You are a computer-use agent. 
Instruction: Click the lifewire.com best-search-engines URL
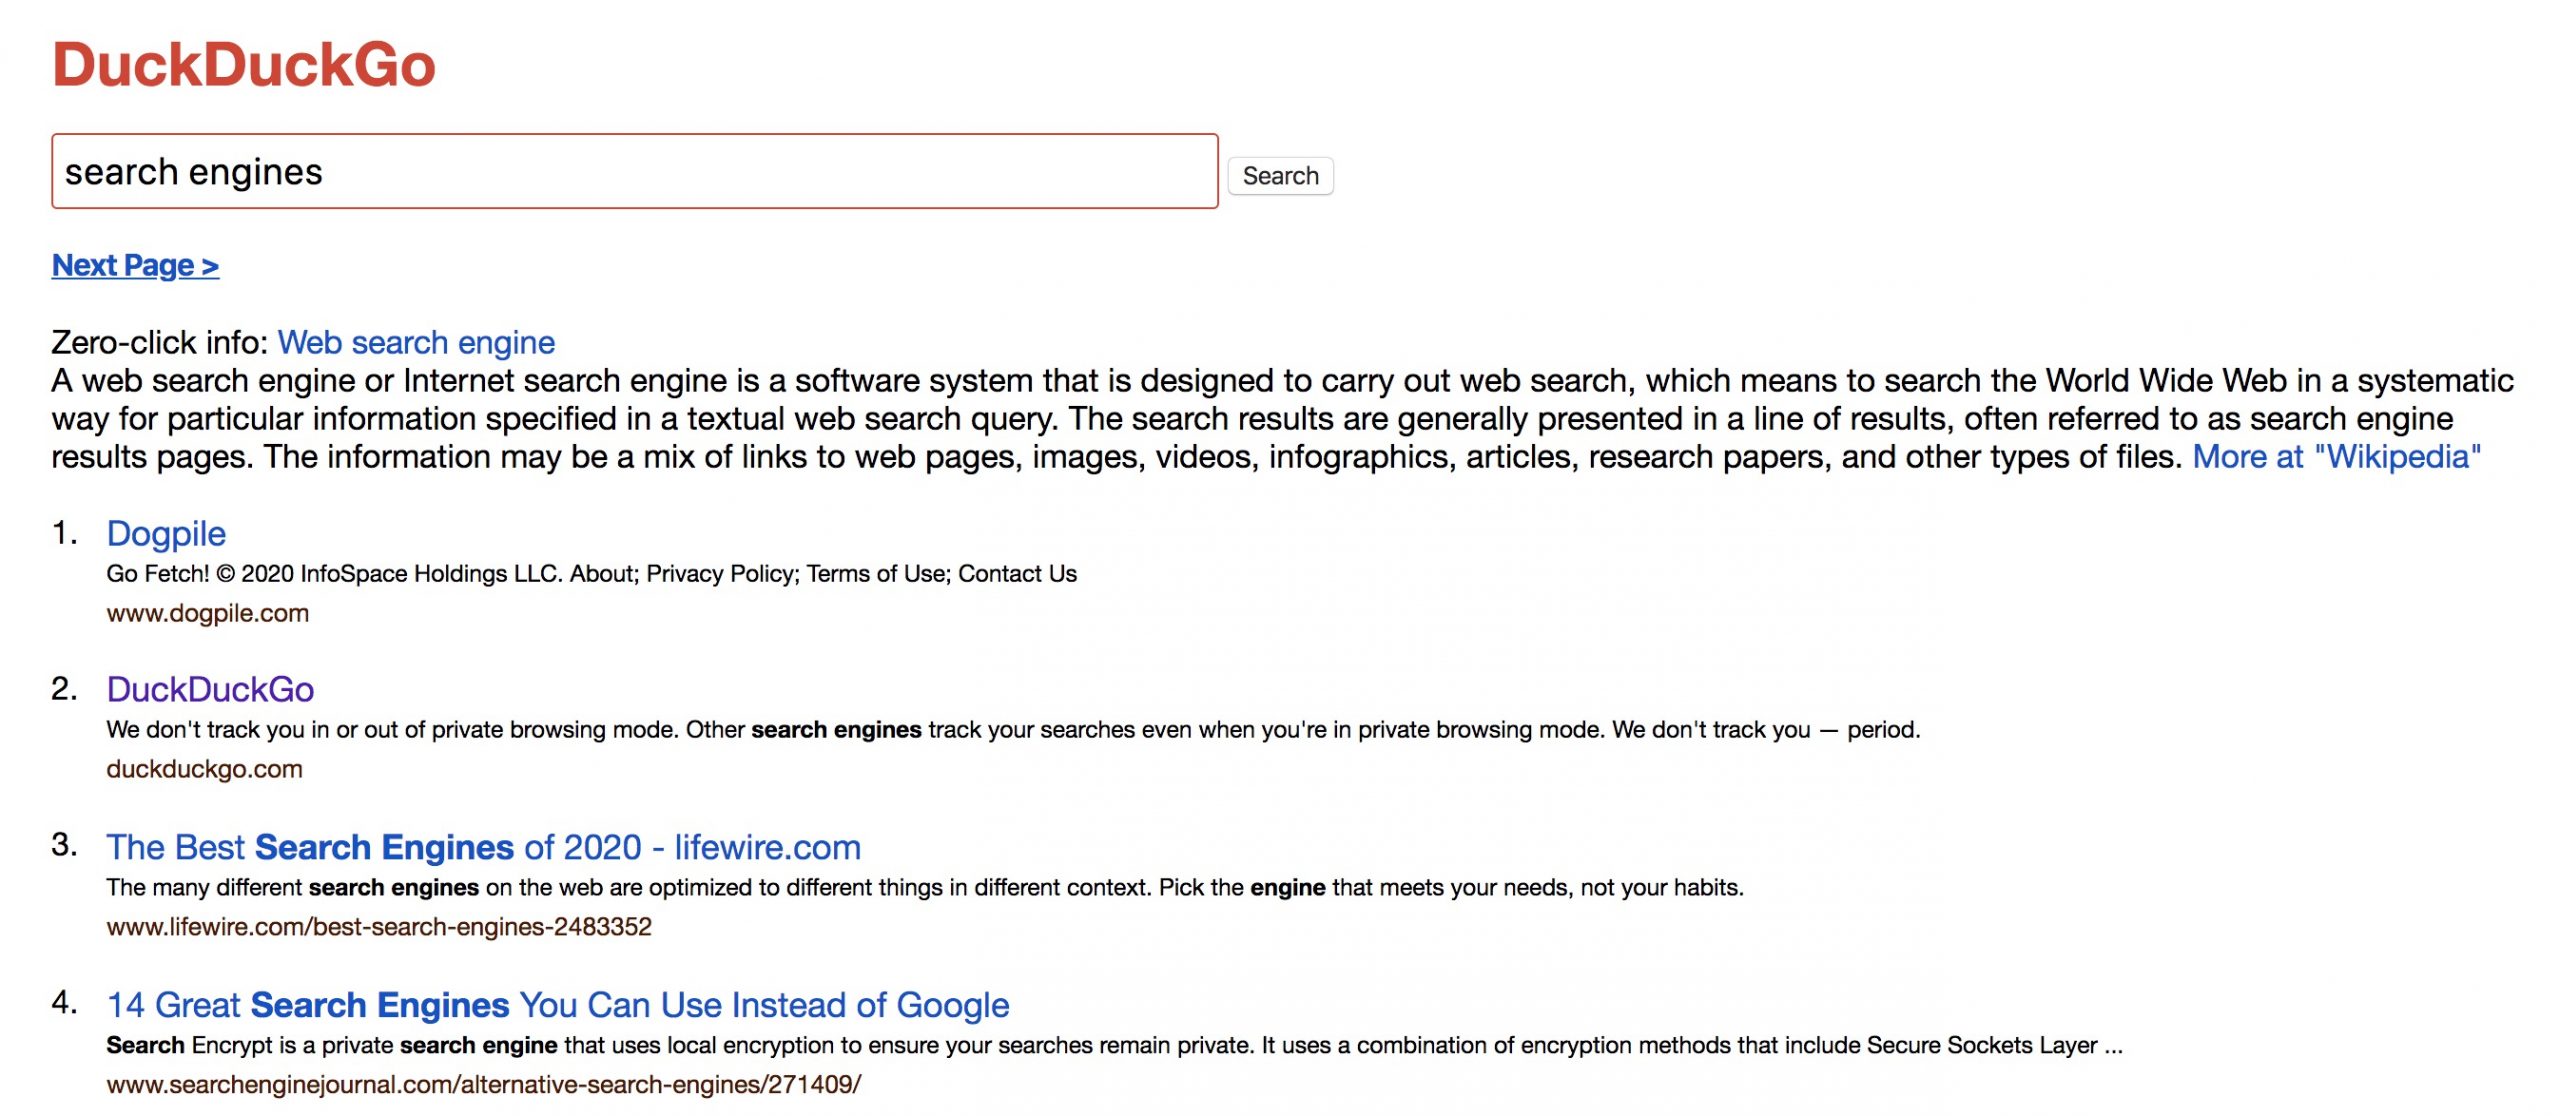379,927
